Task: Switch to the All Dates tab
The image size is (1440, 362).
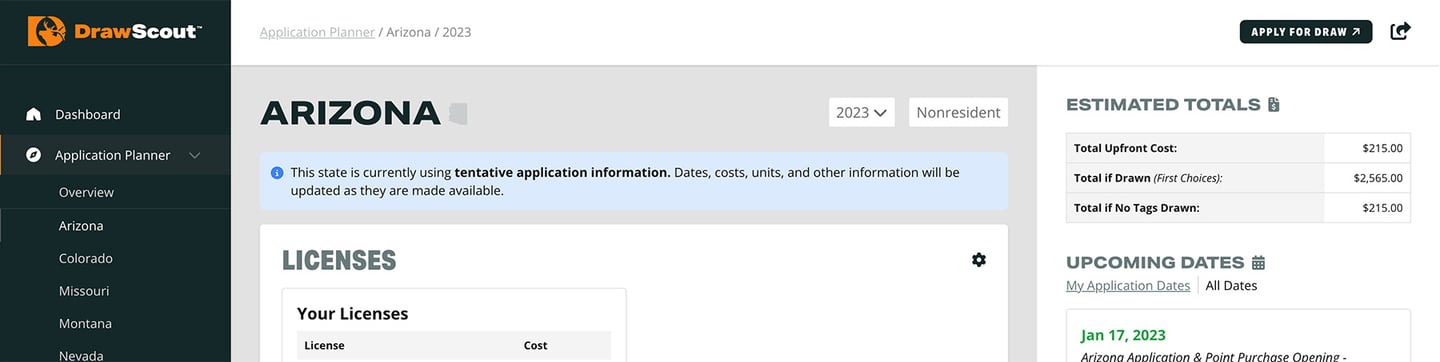Action: pos(1231,285)
